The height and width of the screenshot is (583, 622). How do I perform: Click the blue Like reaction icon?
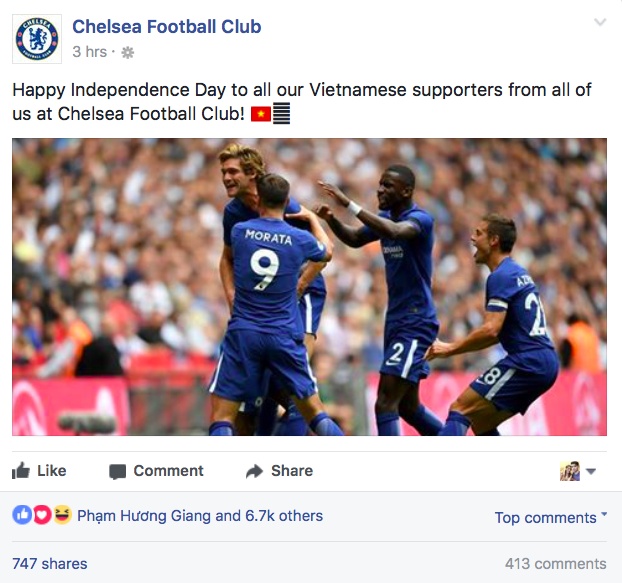point(22,516)
